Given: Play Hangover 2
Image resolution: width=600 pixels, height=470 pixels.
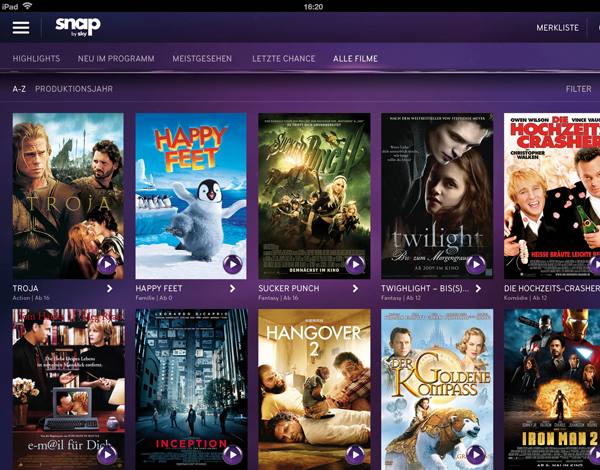Looking at the screenshot, I should (355, 455).
